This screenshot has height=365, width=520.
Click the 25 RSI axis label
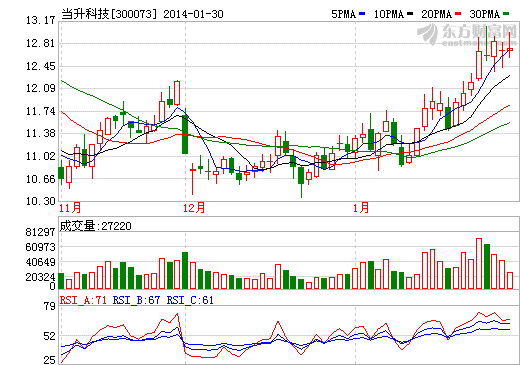point(50,360)
